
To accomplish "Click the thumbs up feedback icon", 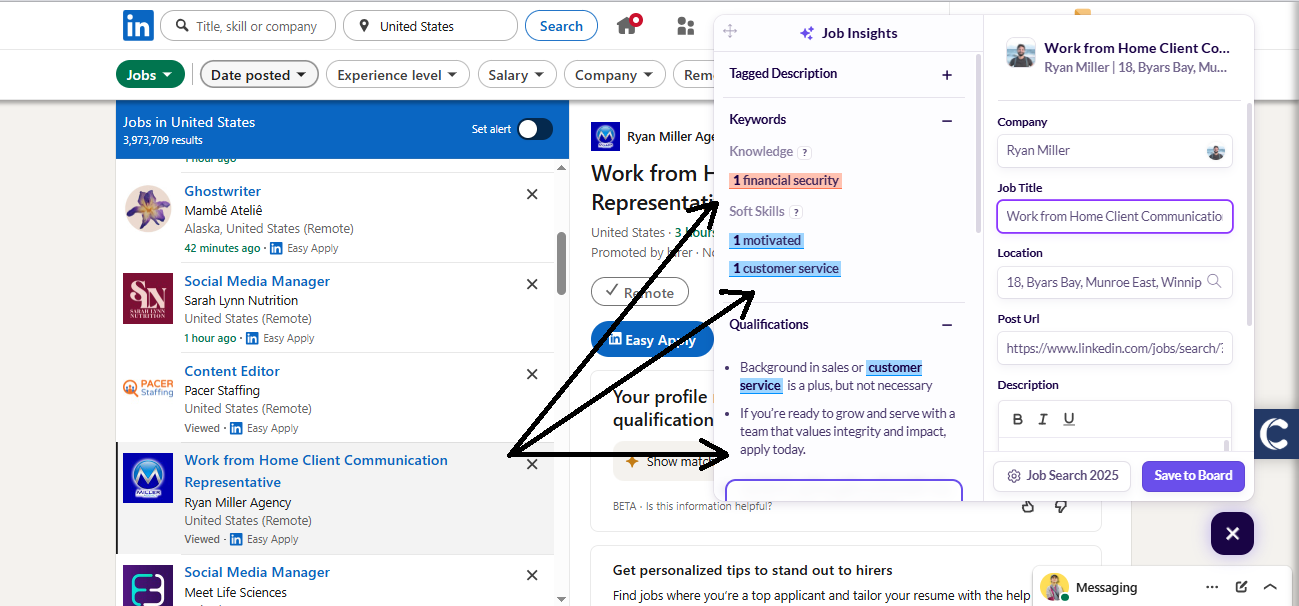I will 1028,506.
